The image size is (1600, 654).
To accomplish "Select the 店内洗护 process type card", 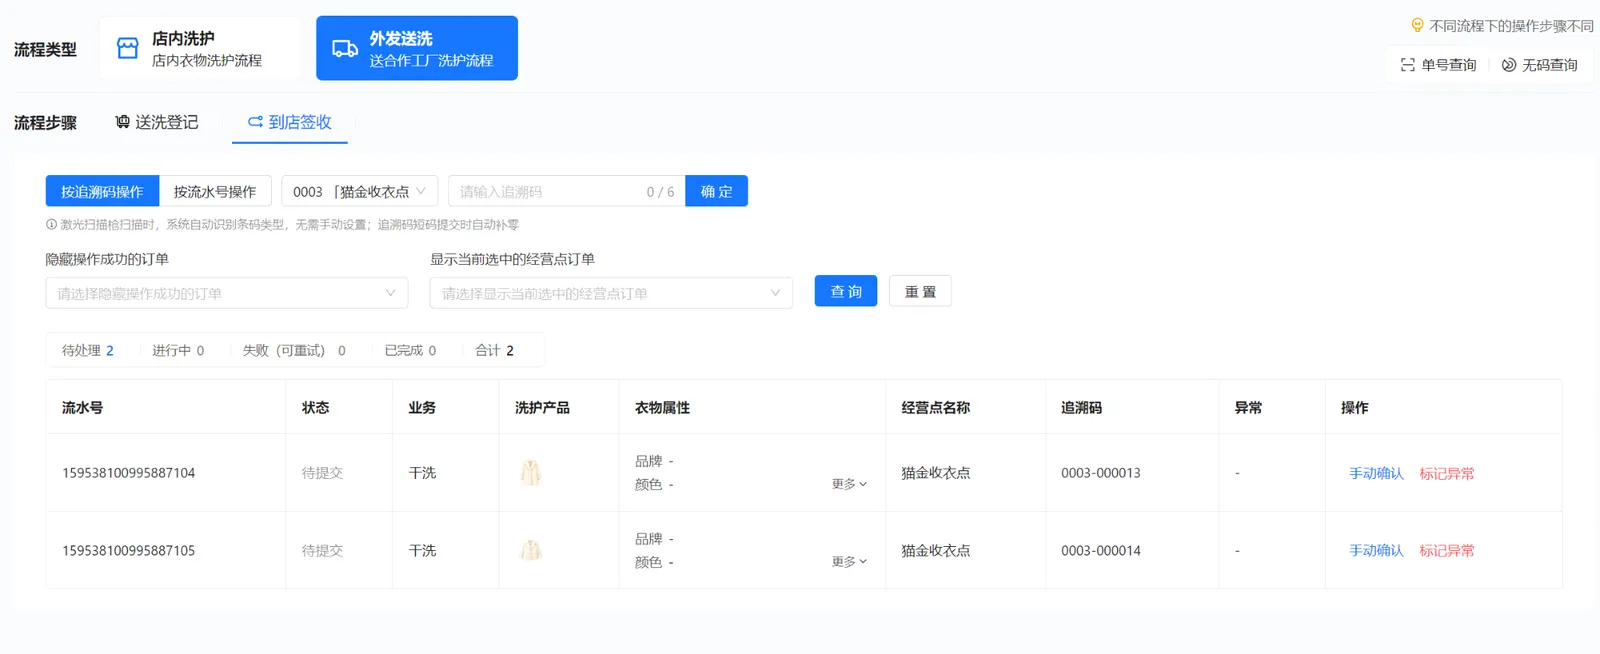I will 199,48.
